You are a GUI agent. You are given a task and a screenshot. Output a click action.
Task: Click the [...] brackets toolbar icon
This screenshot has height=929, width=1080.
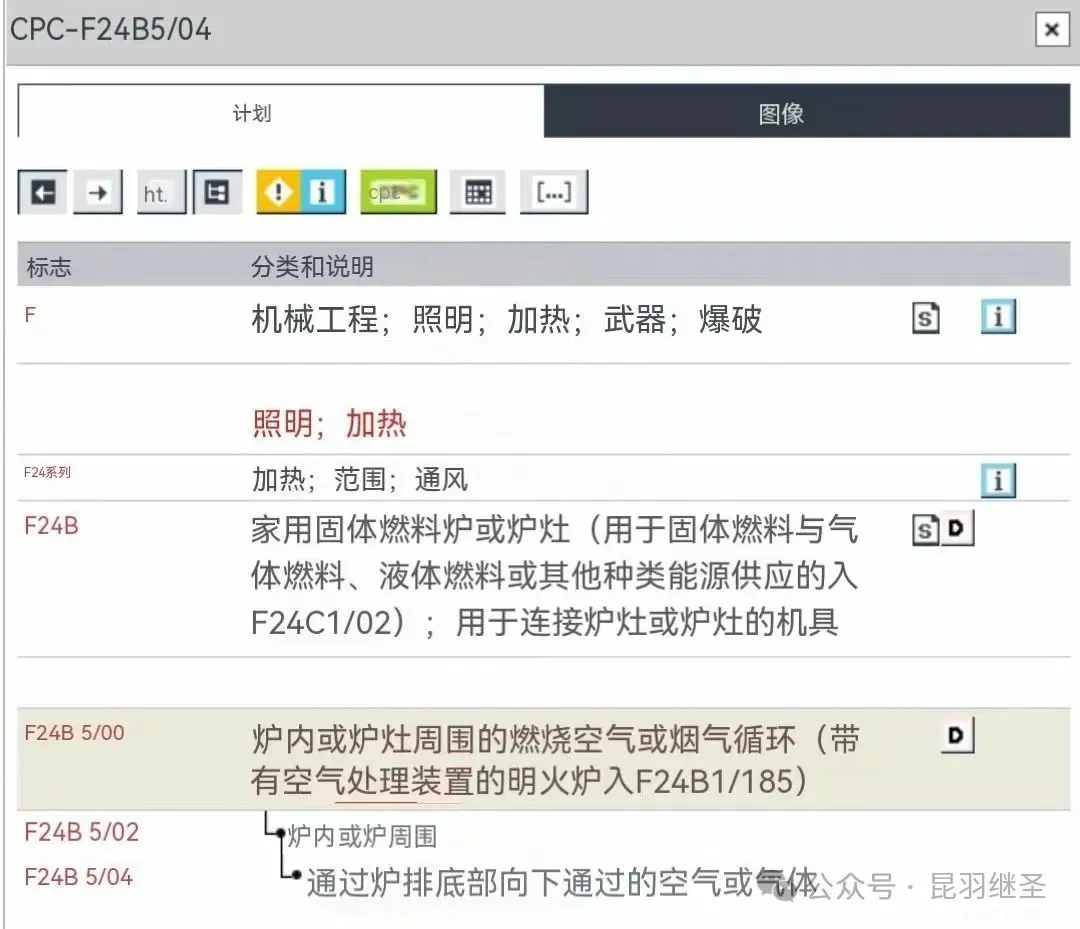coord(553,193)
